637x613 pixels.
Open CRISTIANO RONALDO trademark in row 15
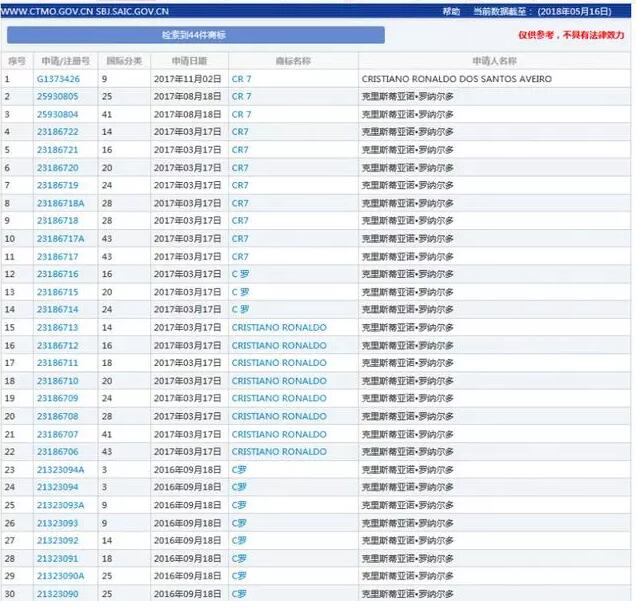pyautogui.click(x=279, y=327)
